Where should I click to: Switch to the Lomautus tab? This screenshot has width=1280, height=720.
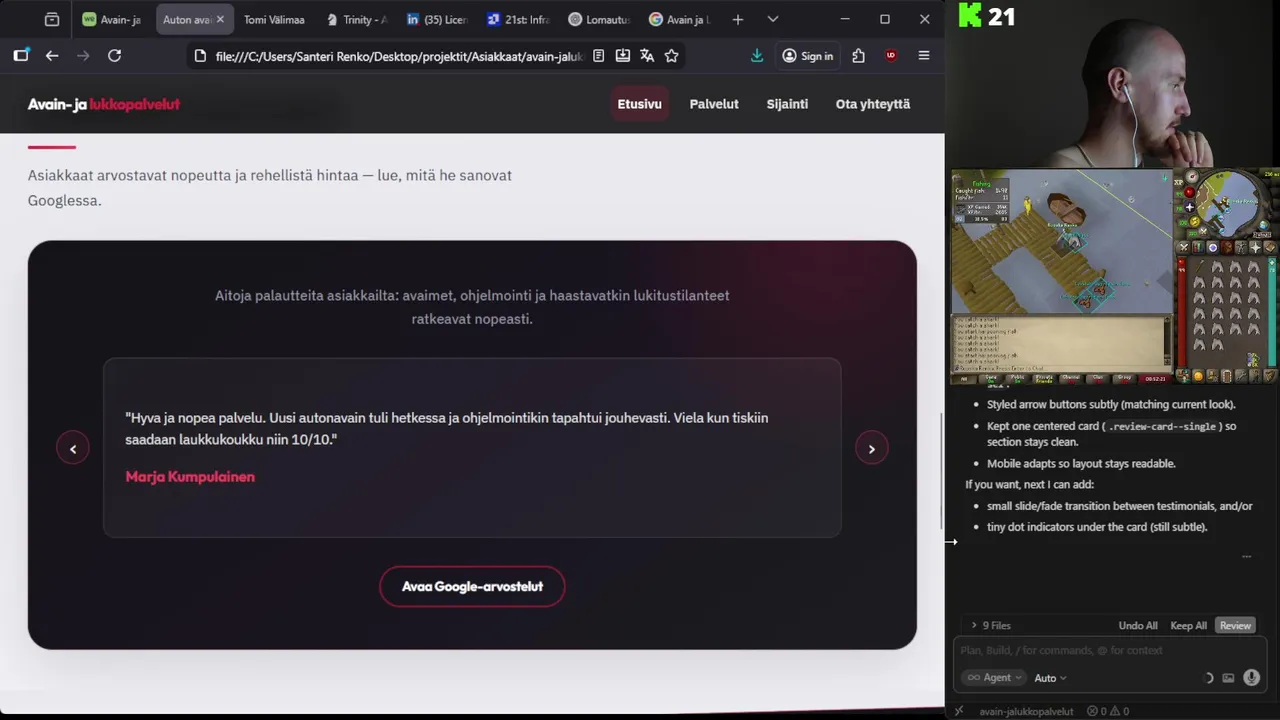[x=599, y=19]
